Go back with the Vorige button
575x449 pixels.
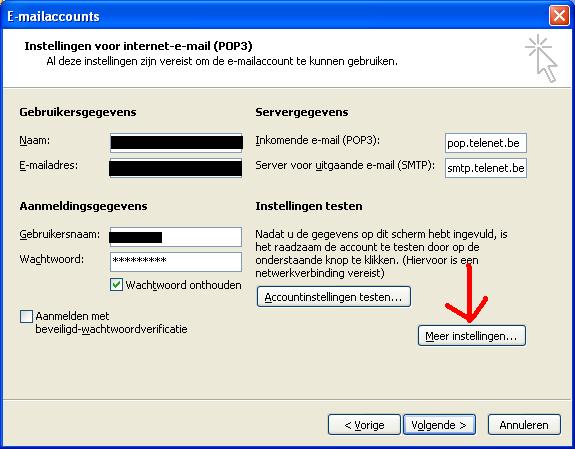click(364, 425)
